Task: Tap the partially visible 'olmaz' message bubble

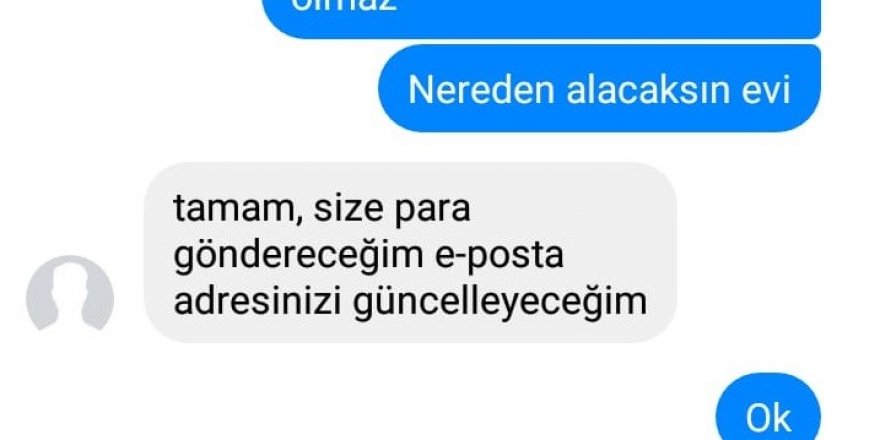Action: tap(542, 19)
